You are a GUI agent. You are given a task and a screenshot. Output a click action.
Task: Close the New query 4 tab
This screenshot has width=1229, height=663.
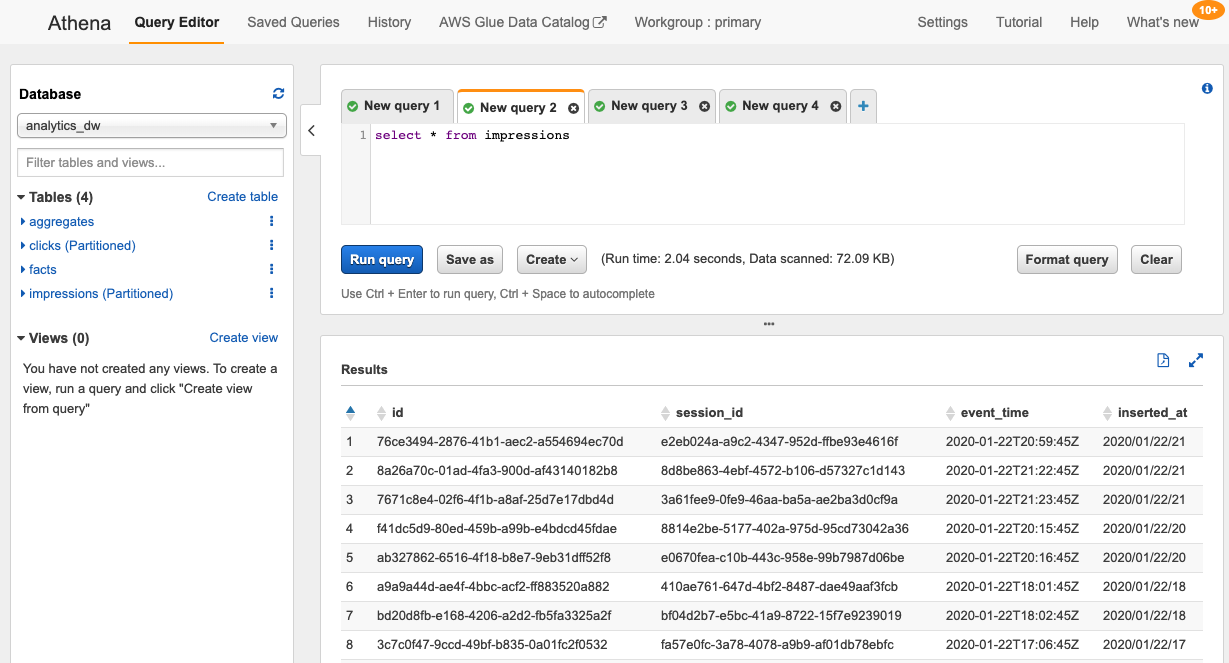(835, 105)
